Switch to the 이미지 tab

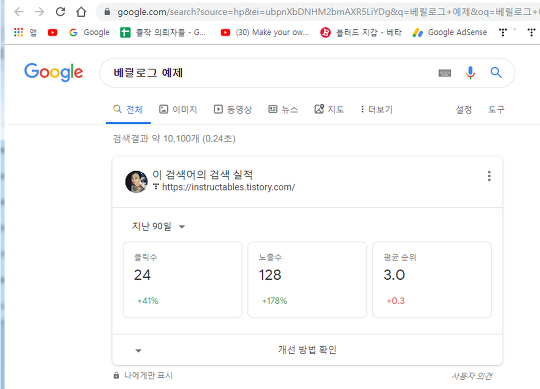tap(178, 109)
